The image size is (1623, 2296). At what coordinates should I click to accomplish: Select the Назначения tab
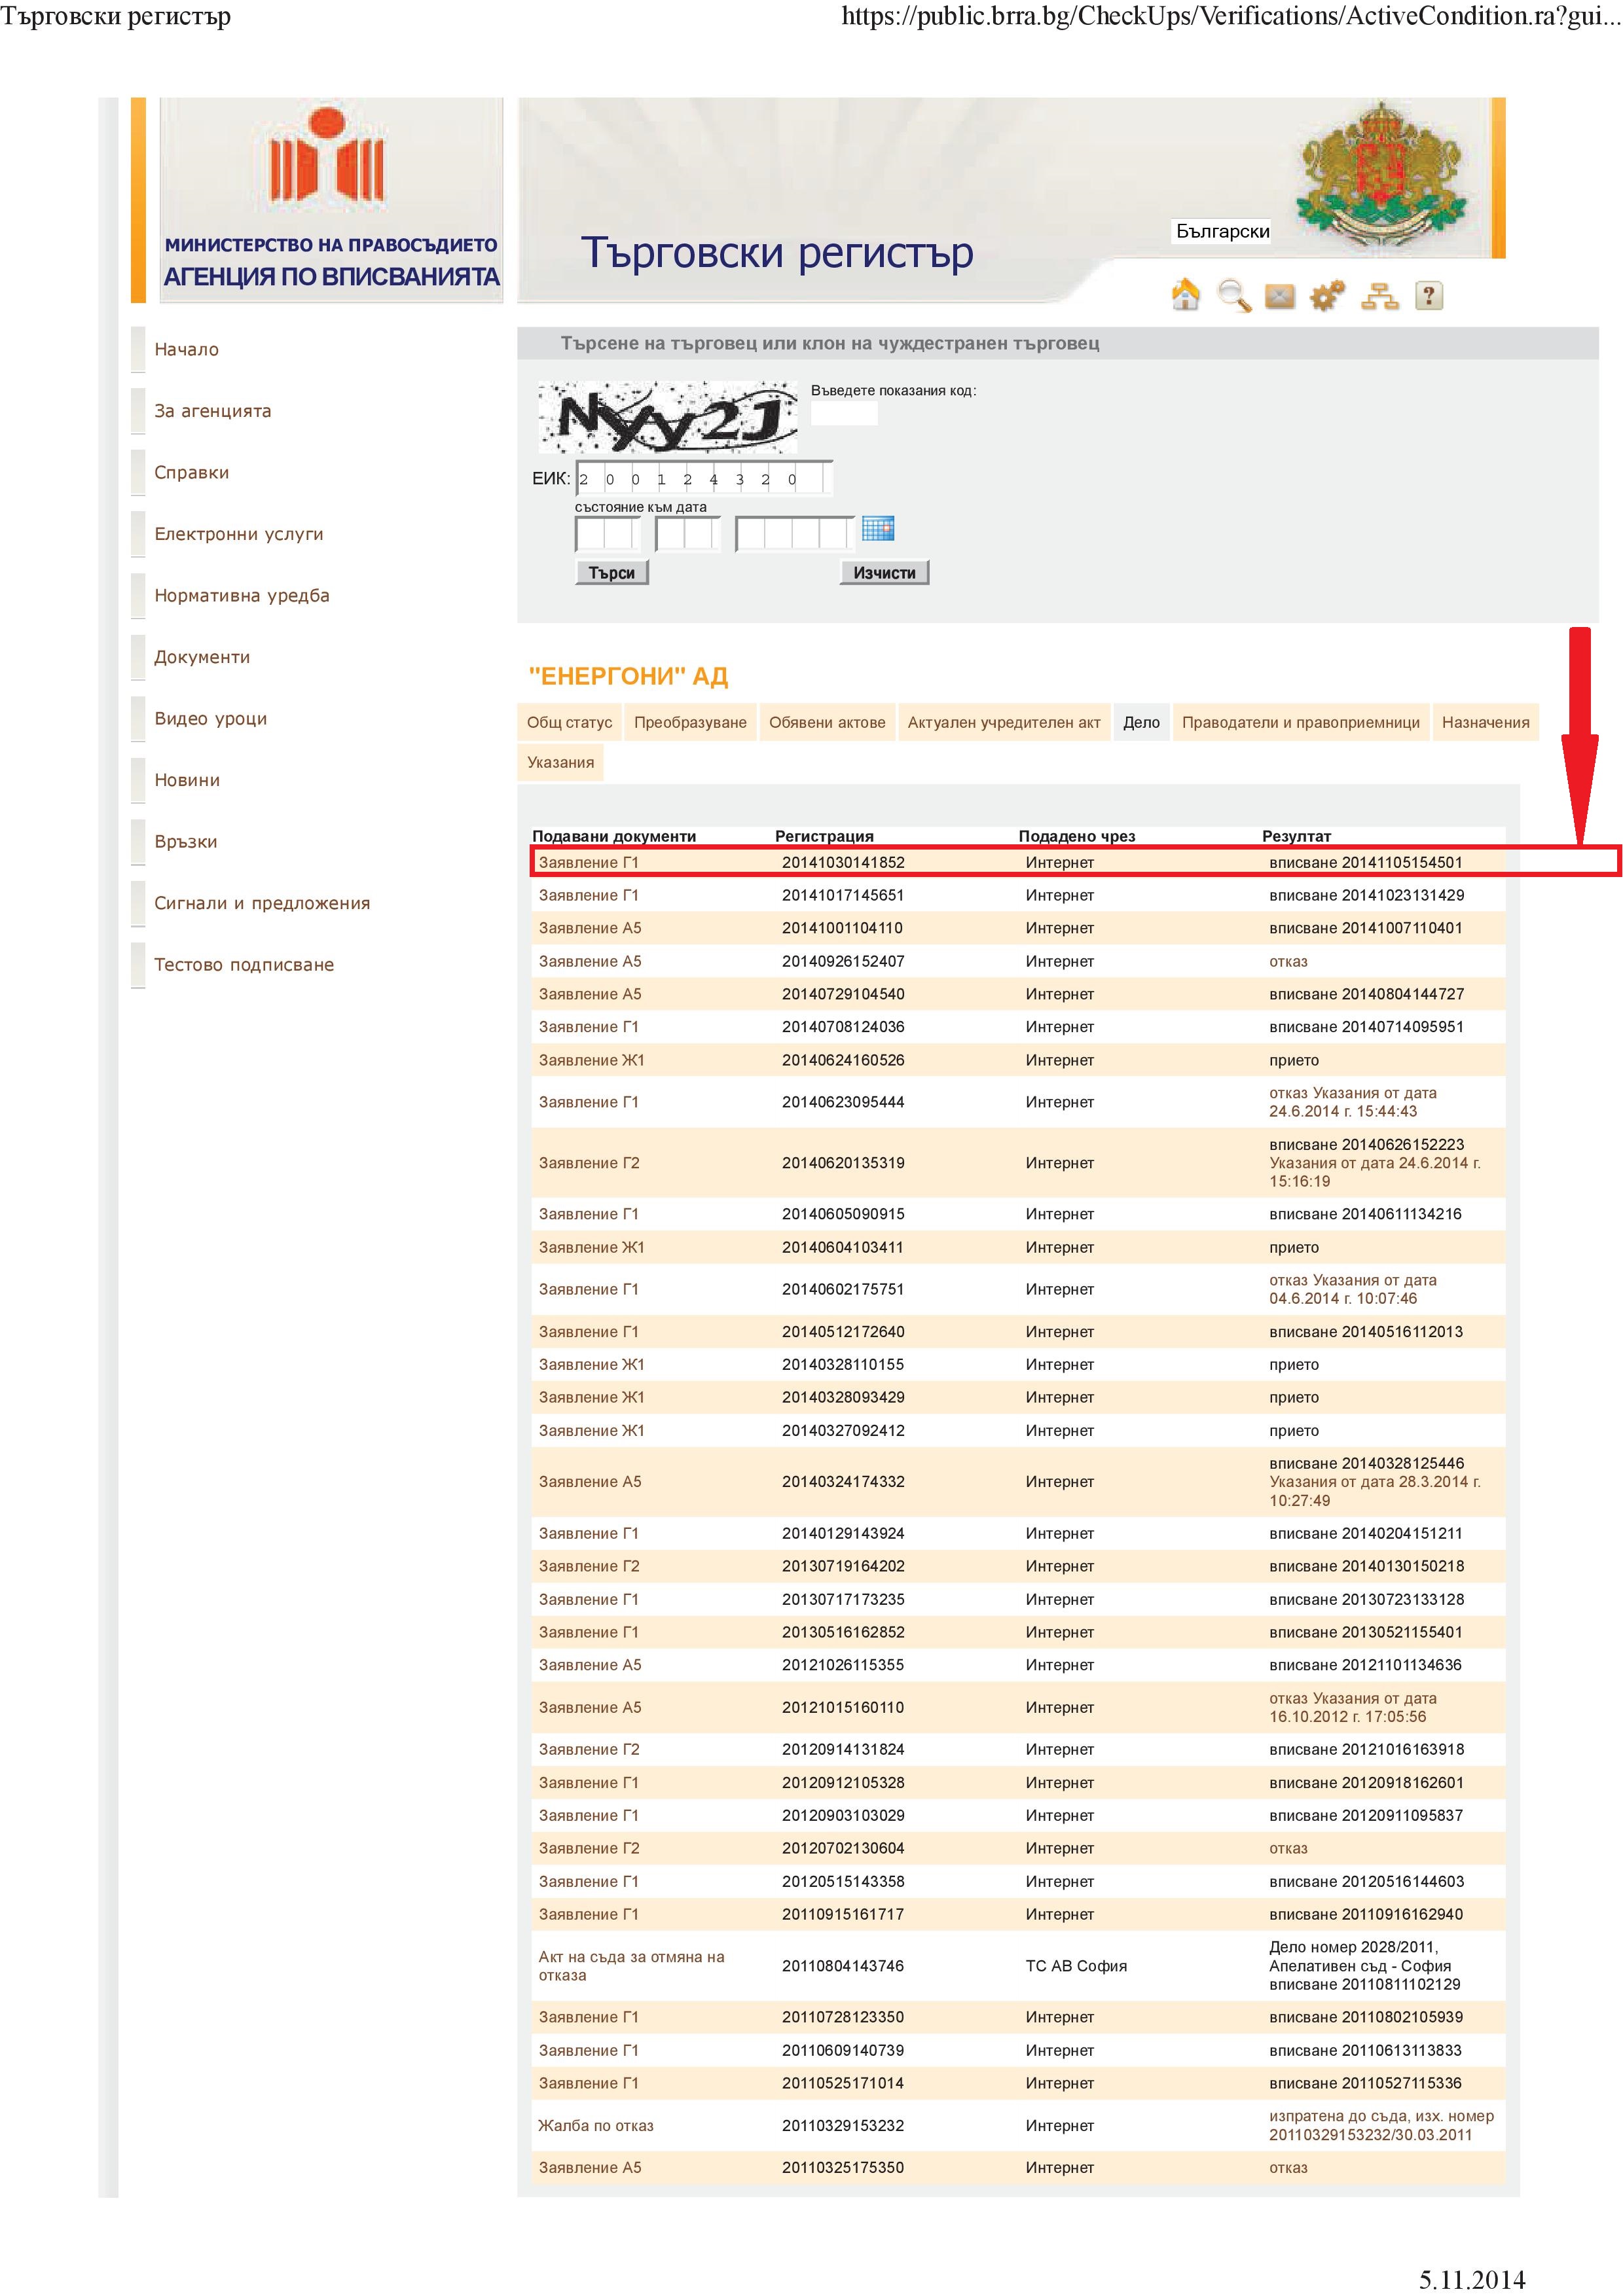(x=1485, y=722)
